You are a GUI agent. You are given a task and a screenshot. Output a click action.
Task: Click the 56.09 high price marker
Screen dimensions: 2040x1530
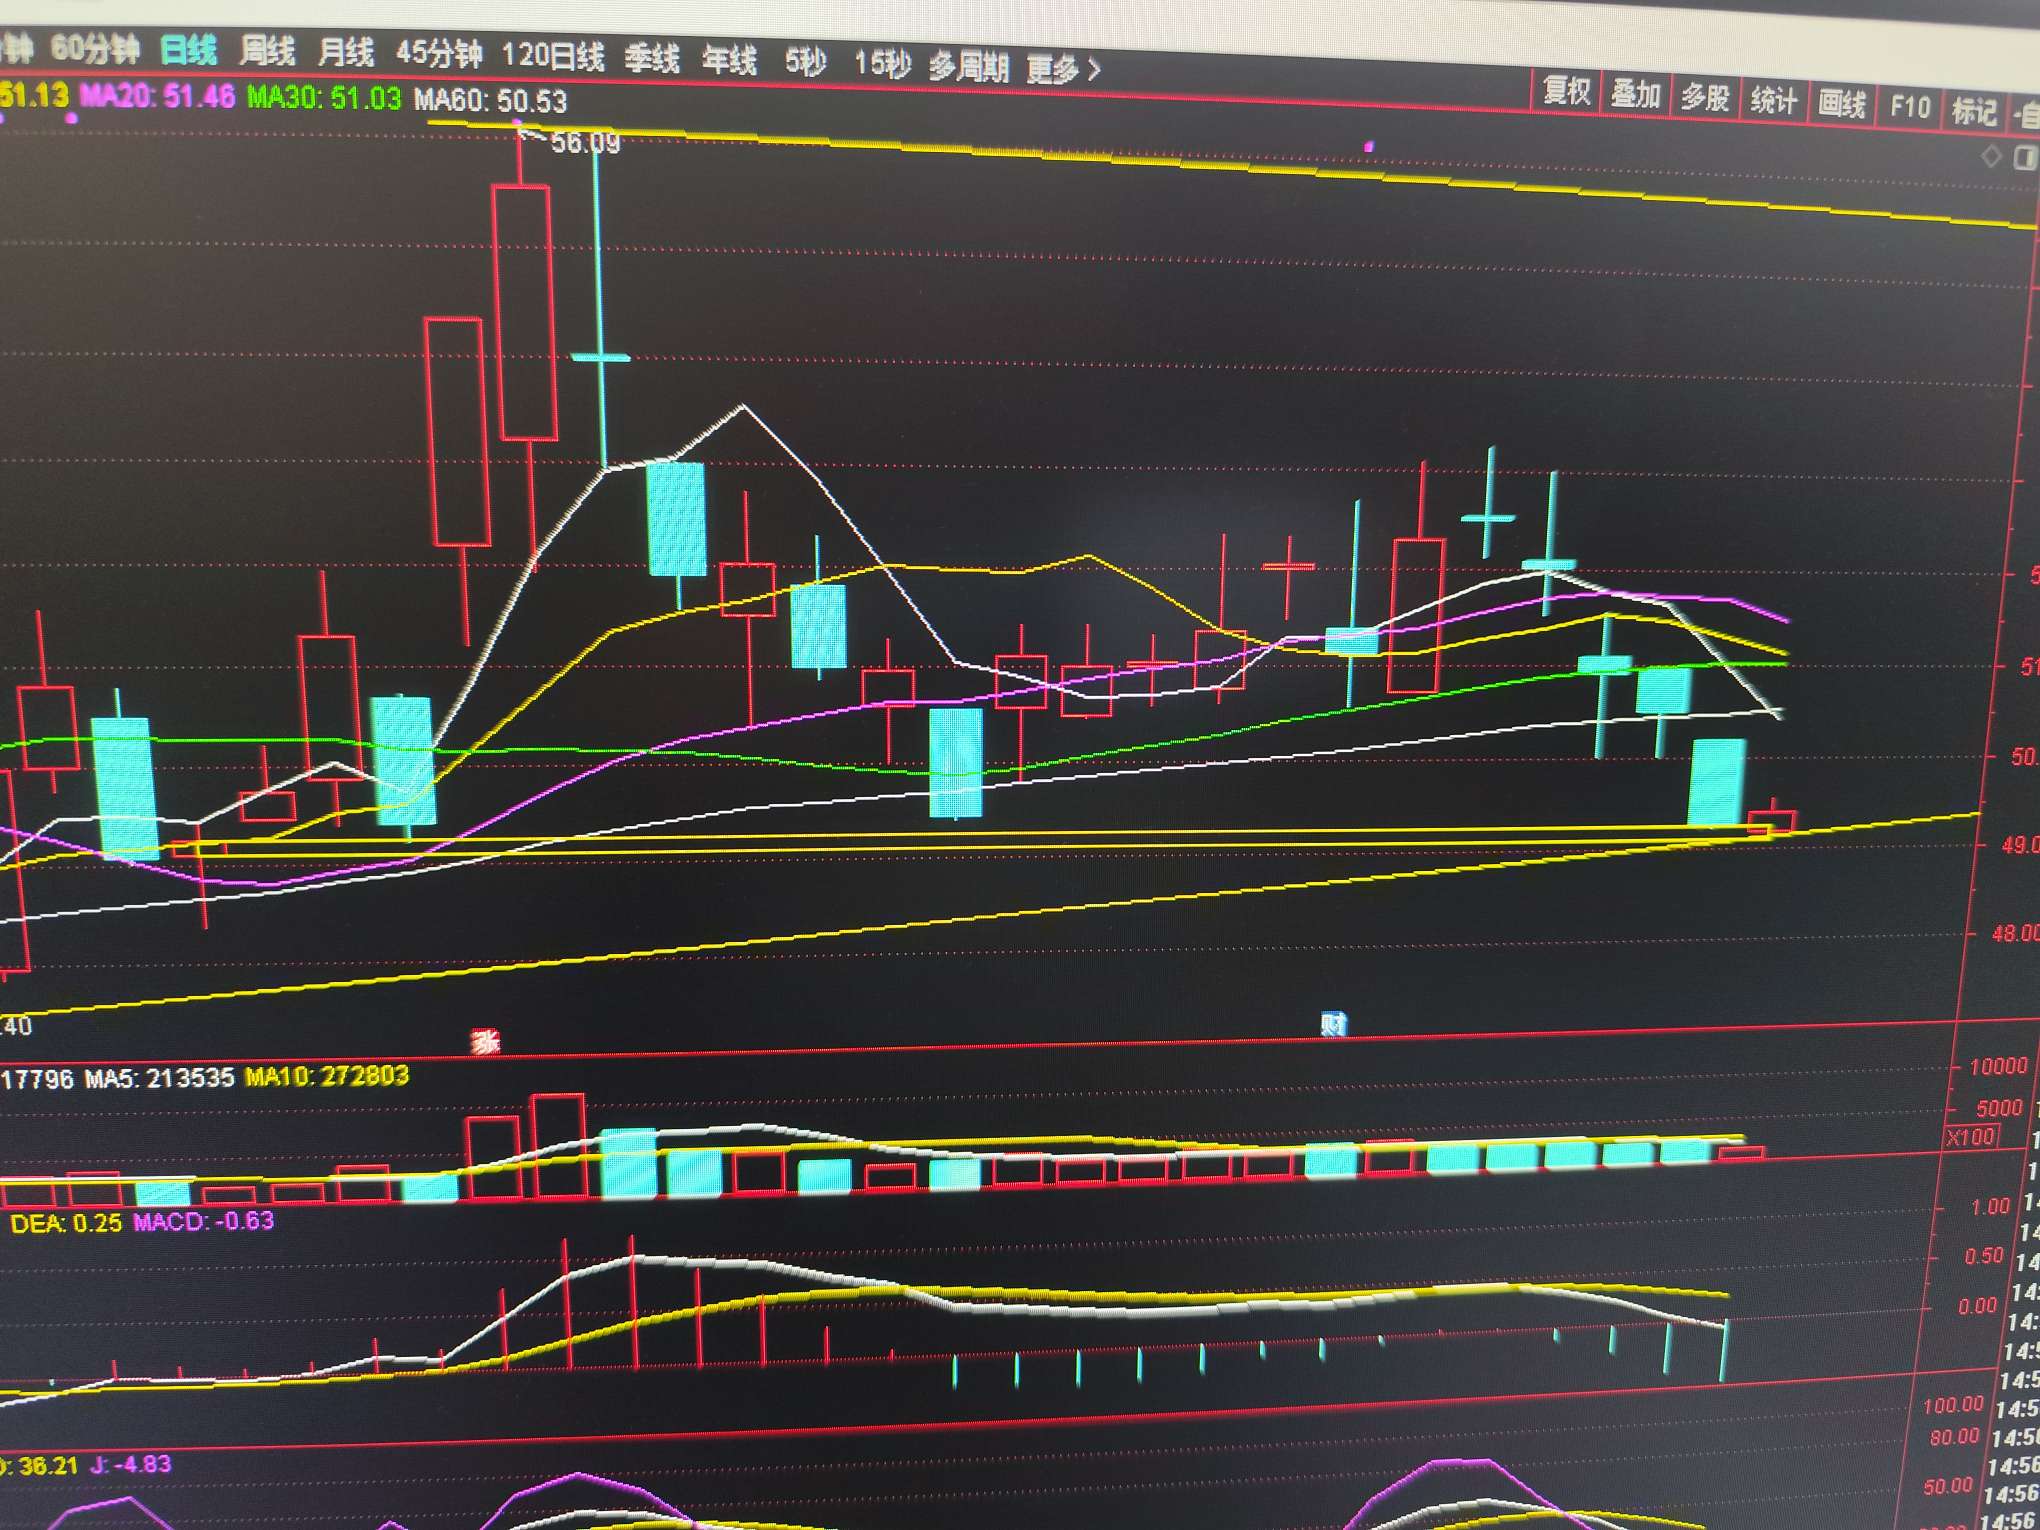[585, 143]
